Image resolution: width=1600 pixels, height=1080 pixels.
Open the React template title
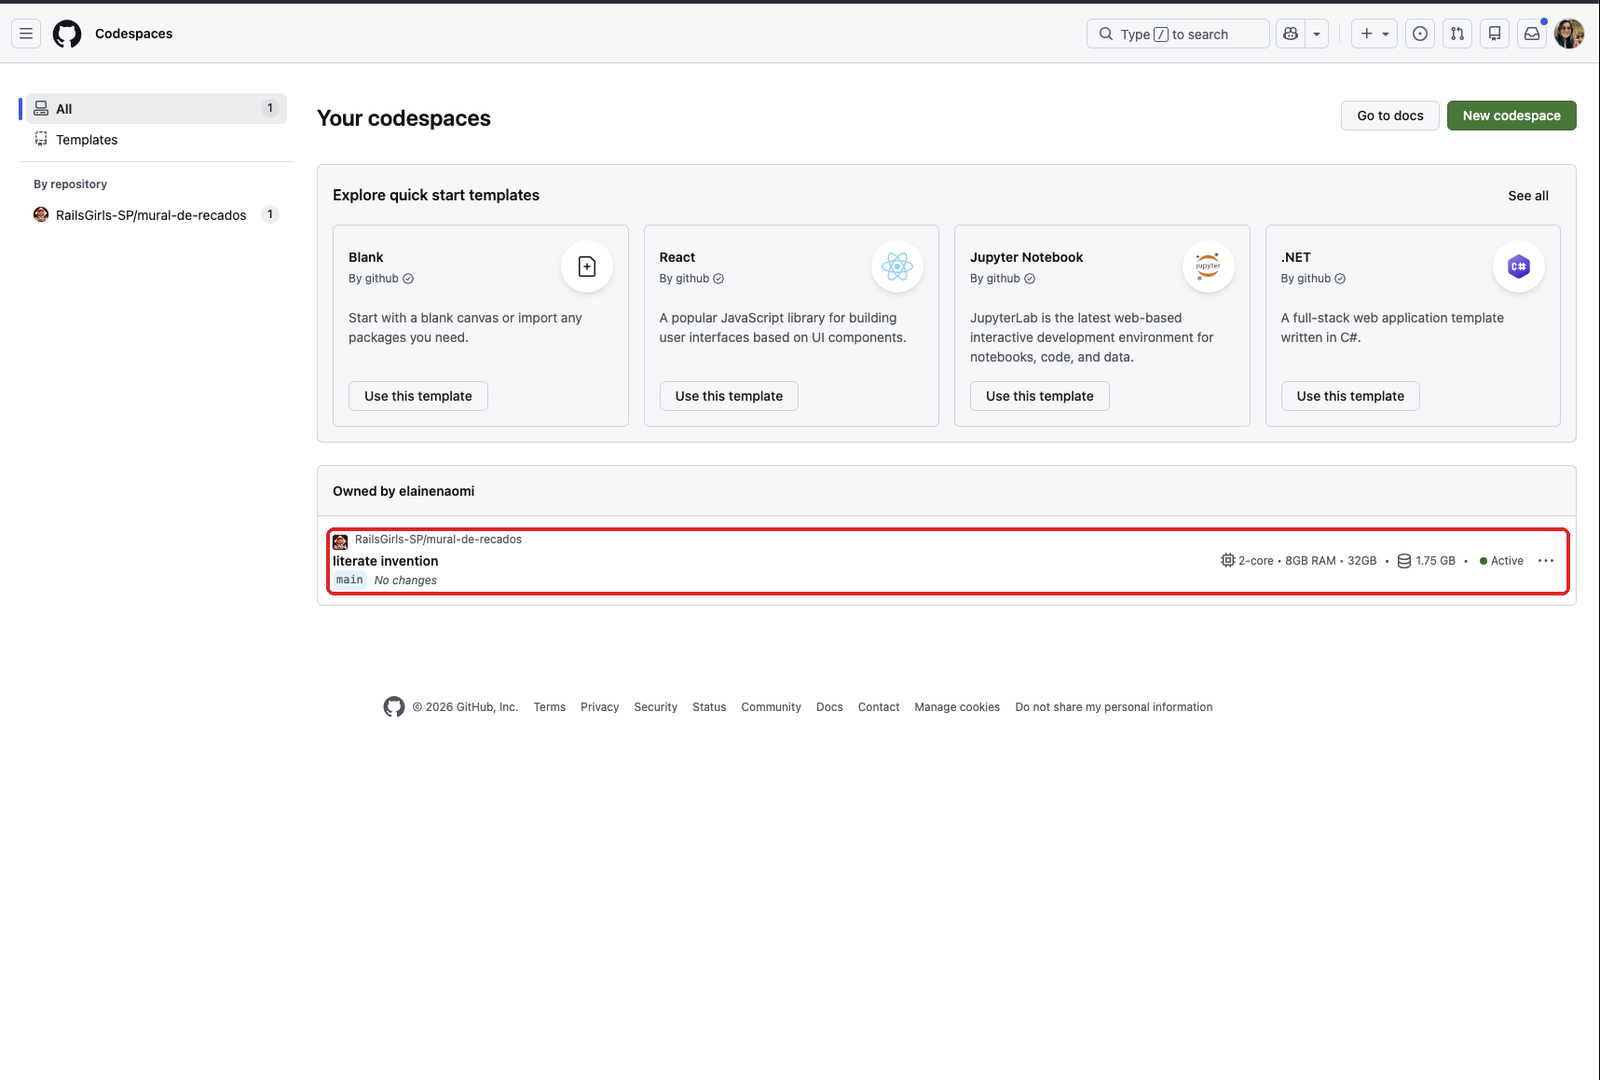click(677, 258)
